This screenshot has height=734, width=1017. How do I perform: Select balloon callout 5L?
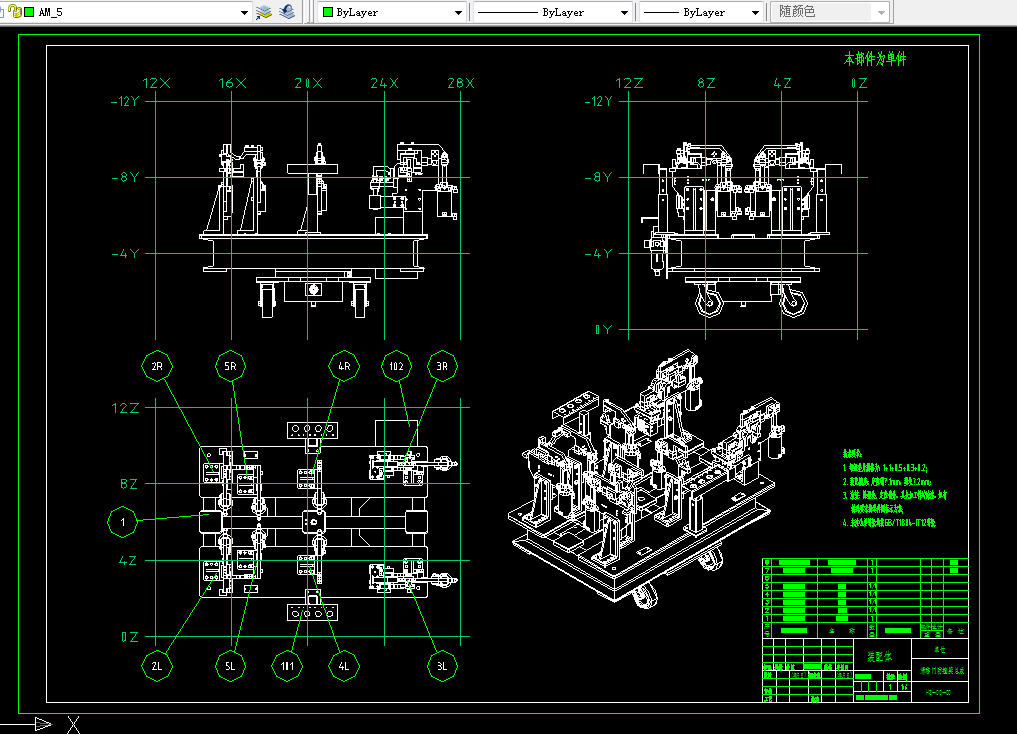click(x=230, y=666)
